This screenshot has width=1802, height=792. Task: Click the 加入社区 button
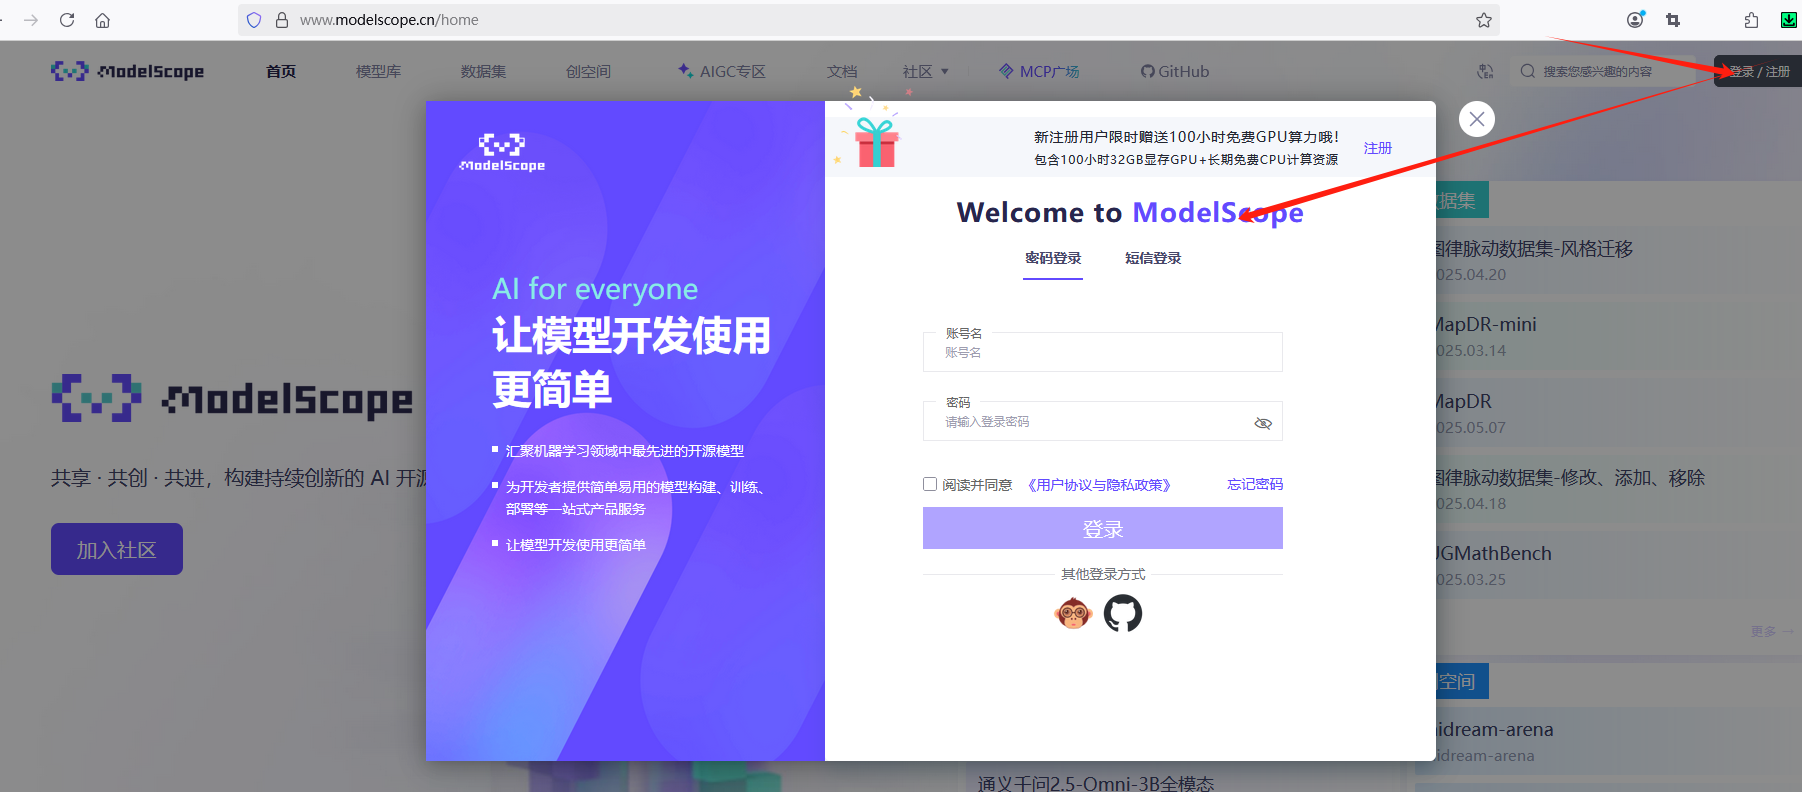pos(117,549)
